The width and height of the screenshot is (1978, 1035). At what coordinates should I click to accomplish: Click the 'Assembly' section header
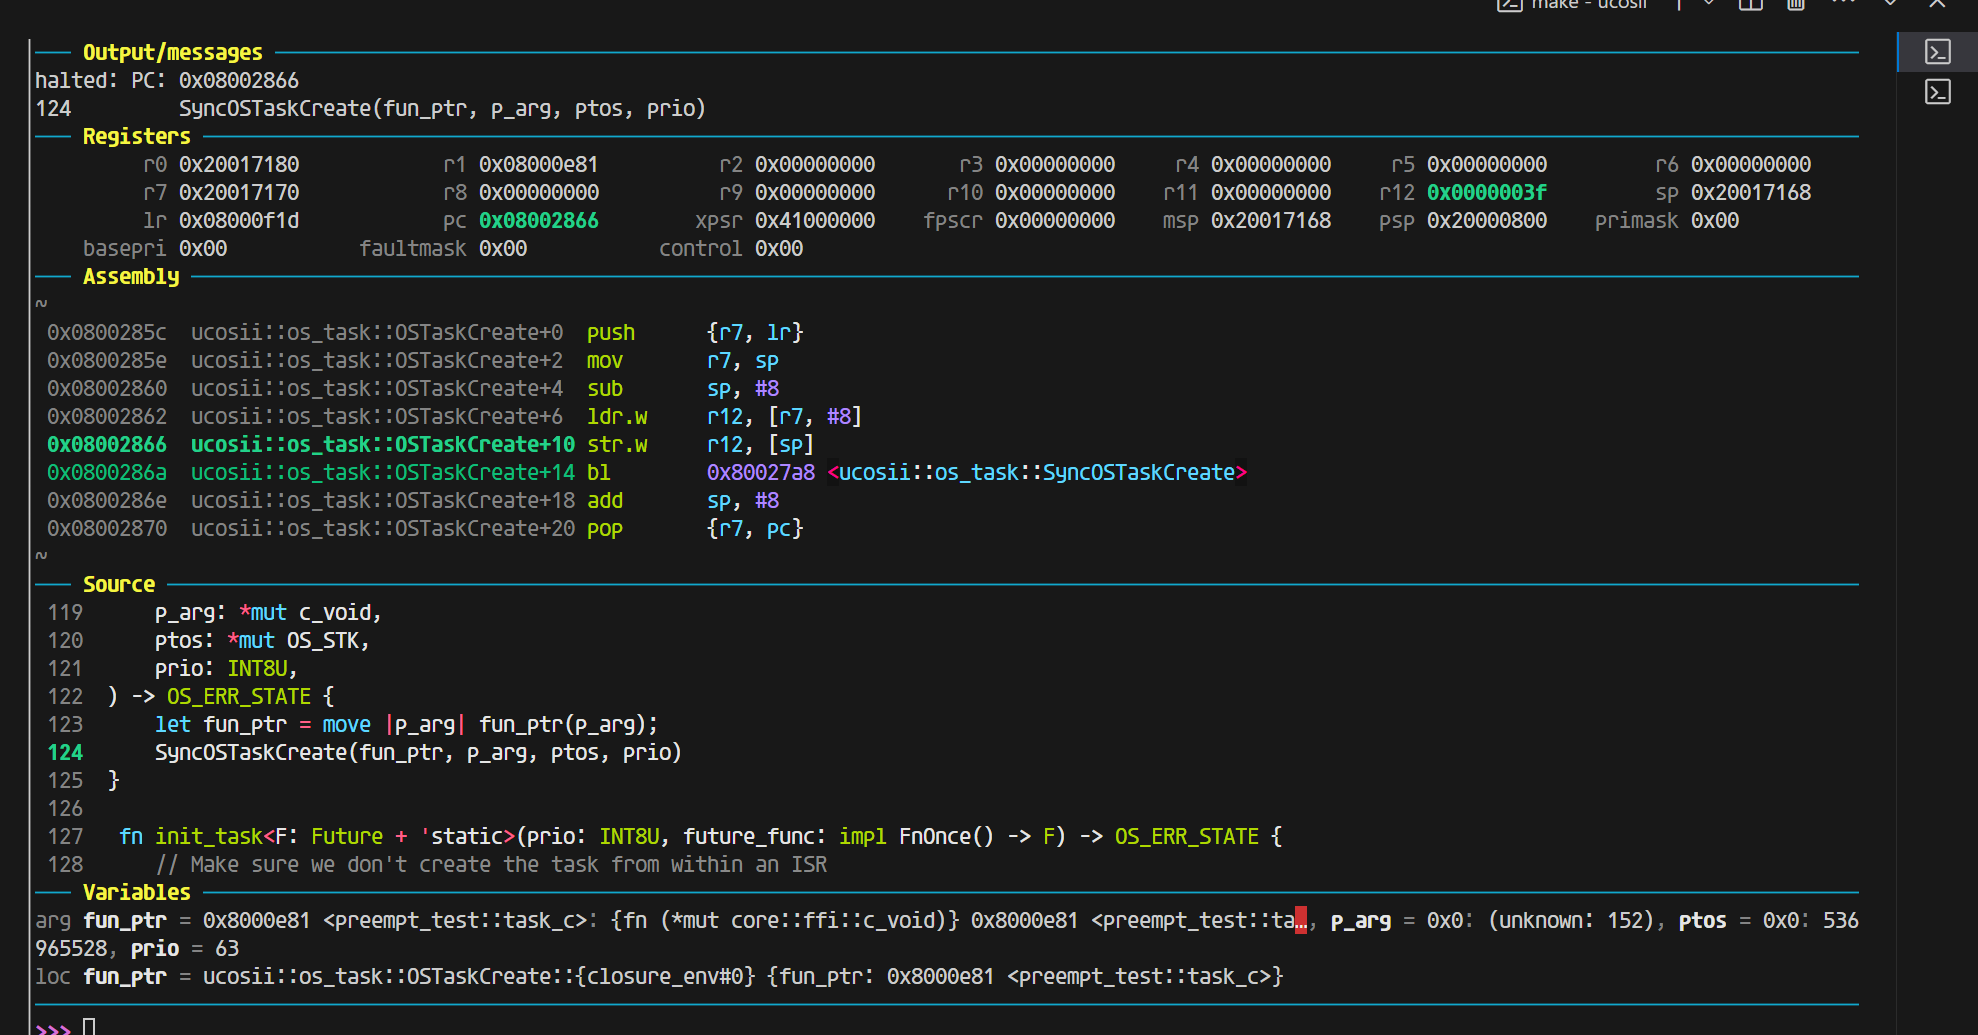point(131,276)
